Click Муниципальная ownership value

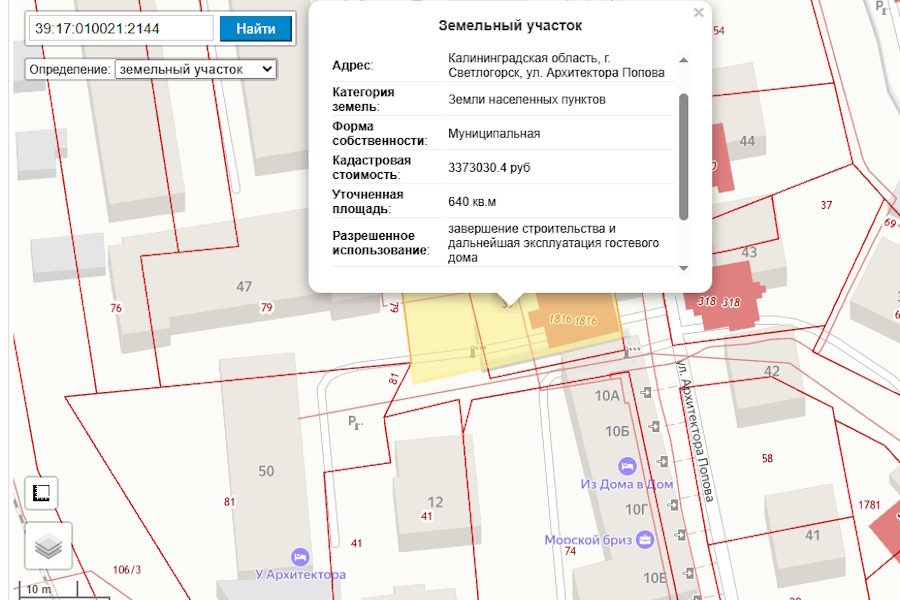point(494,134)
